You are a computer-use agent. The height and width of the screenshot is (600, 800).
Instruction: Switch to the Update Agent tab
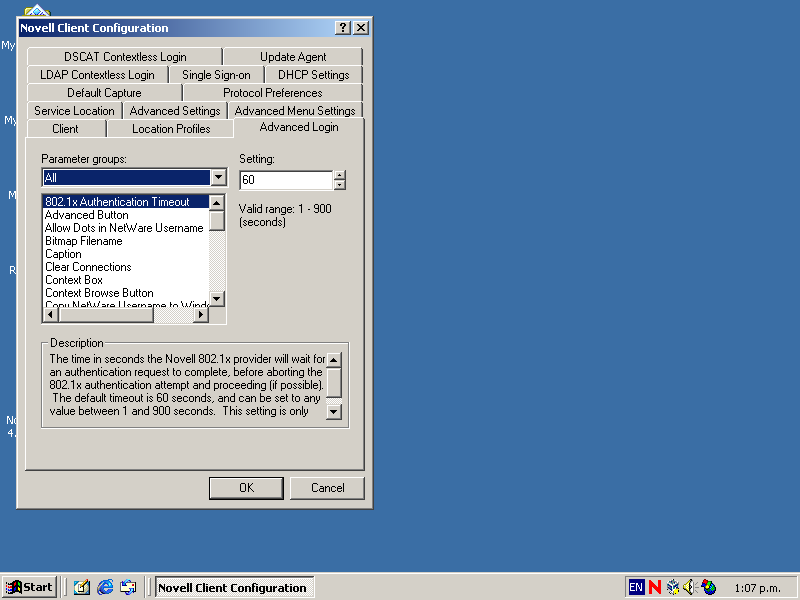293,57
